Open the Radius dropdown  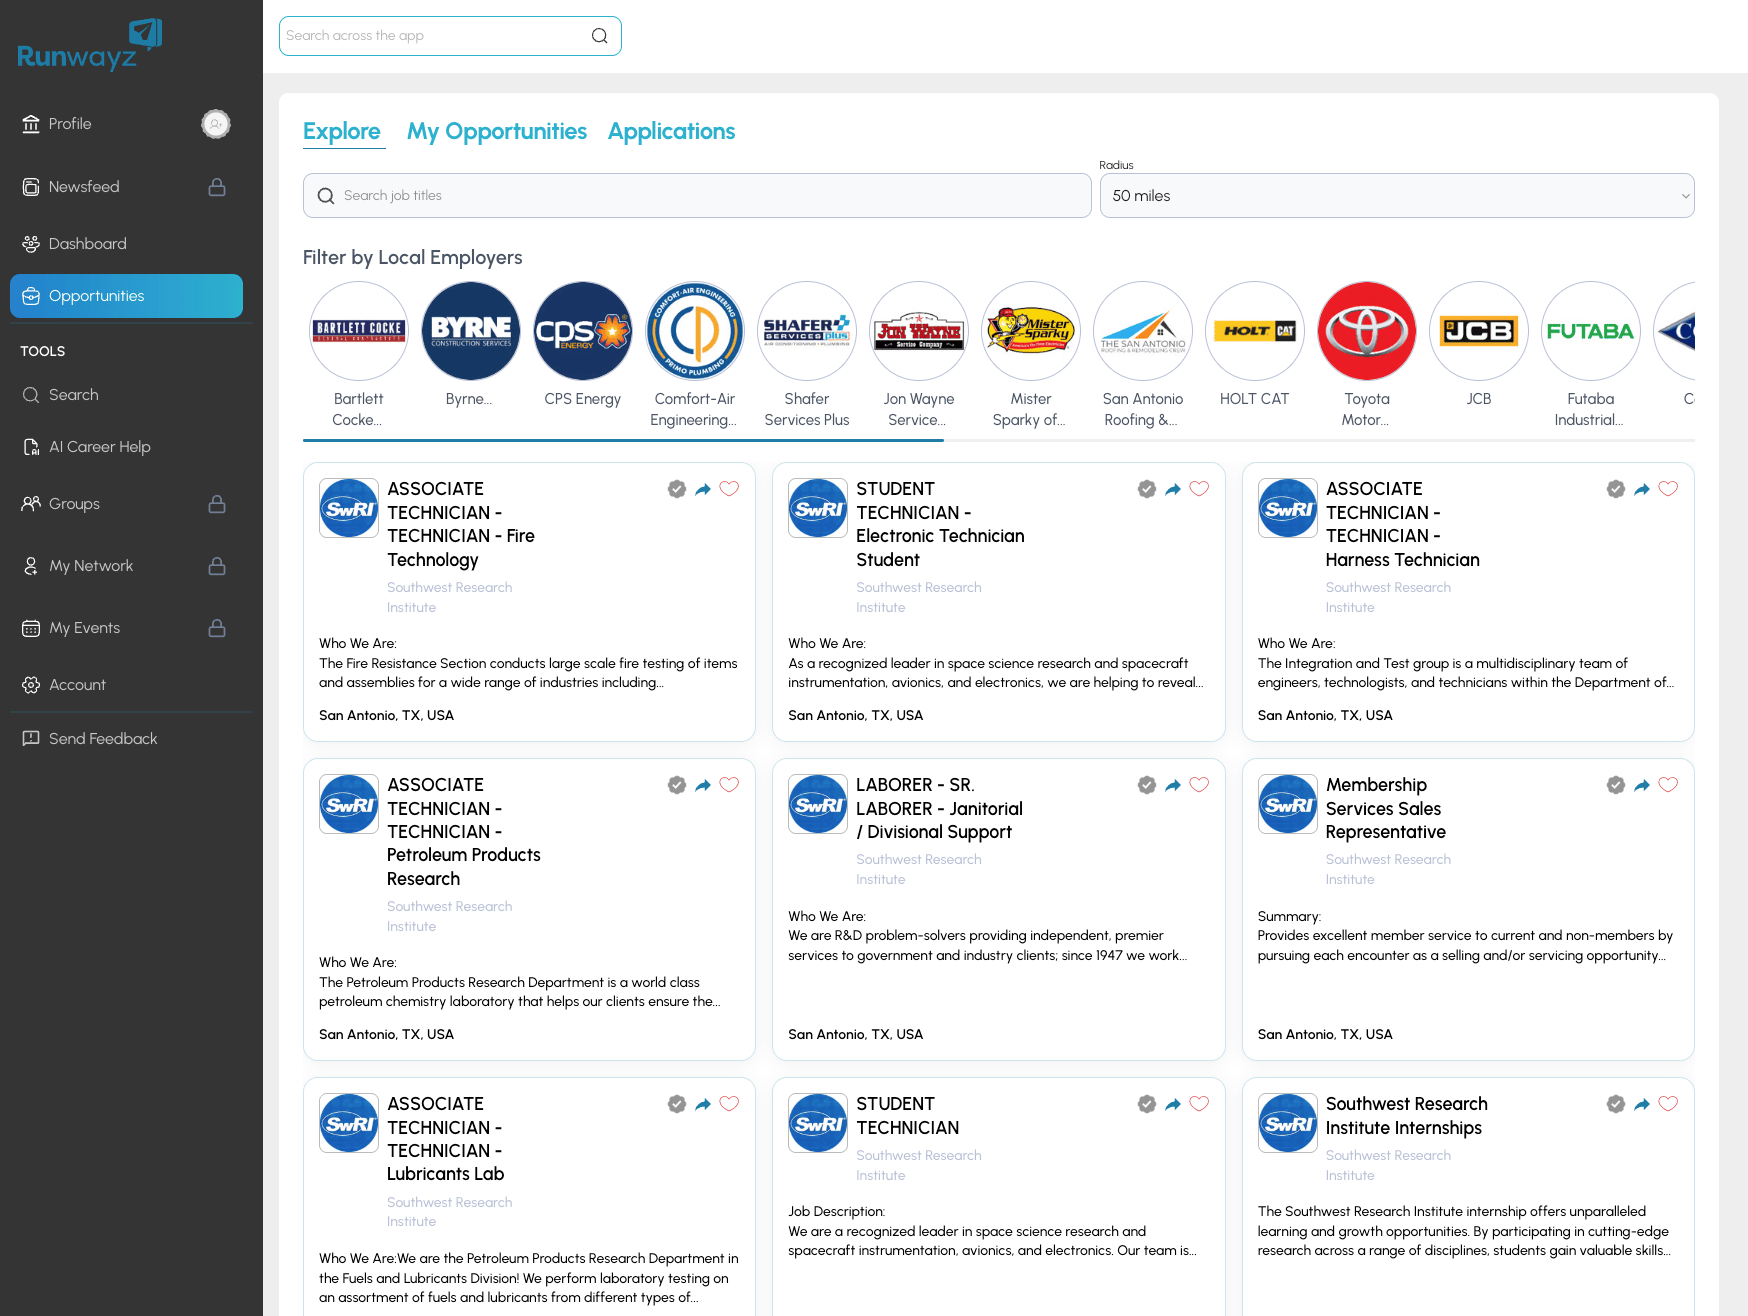point(1396,196)
